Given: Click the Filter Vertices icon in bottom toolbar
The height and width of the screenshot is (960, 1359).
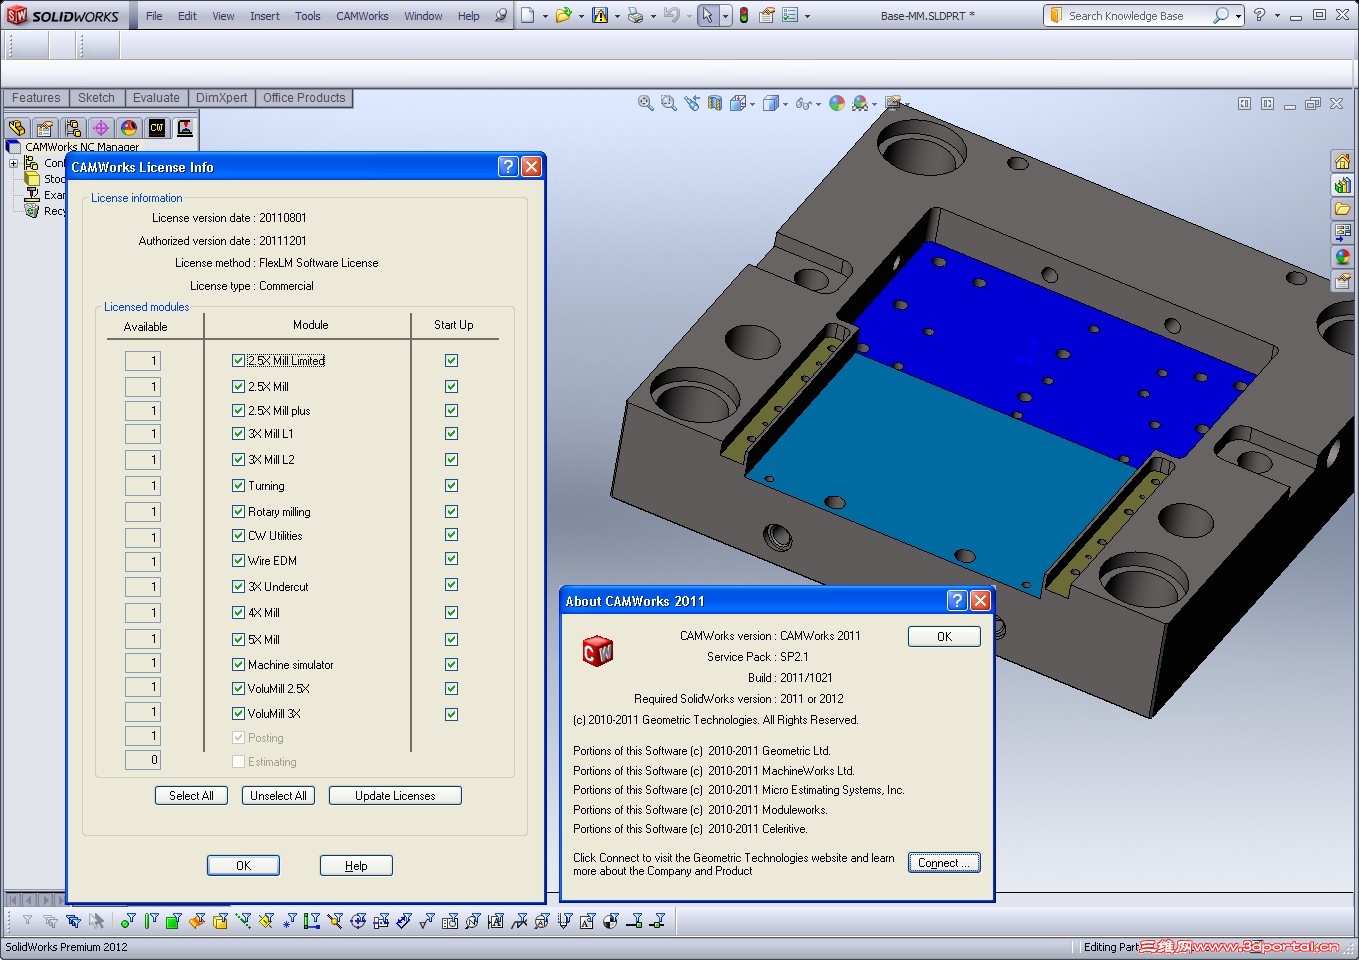Looking at the screenshot, I should click(x=128, y=921).
